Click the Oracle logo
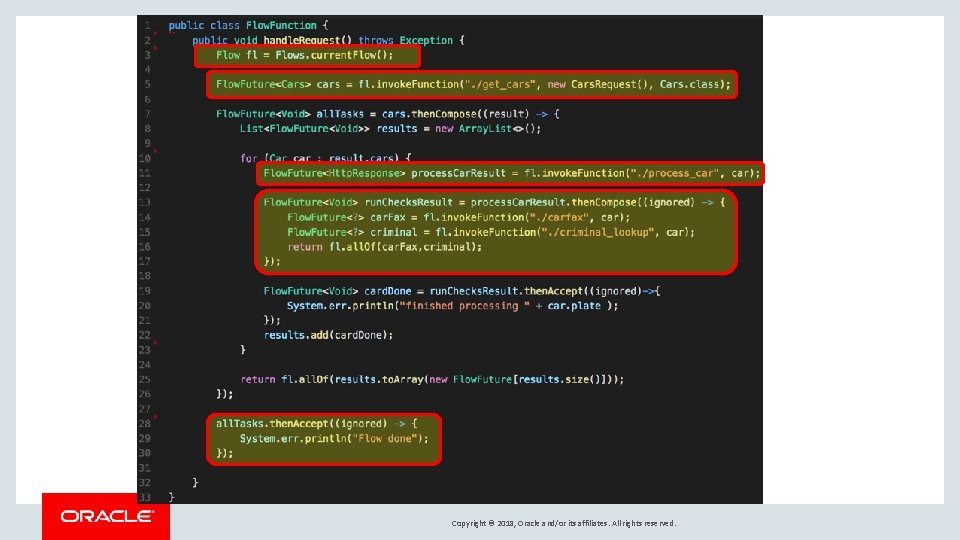 (x=106, y=517)
